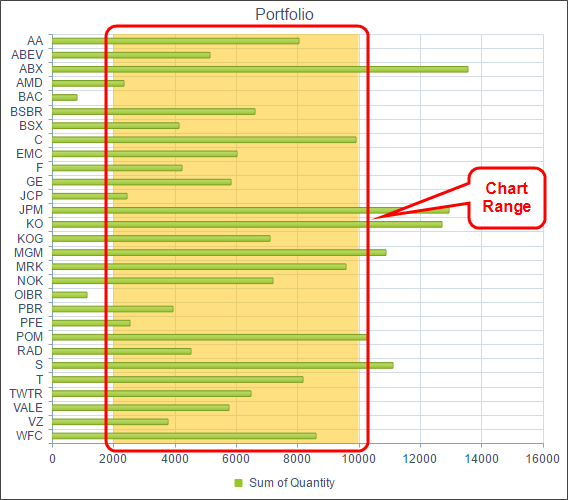The height and width of the screenshot is (500, 568).
Task: Select the OIBR data bar
Action: pos(70,295)
